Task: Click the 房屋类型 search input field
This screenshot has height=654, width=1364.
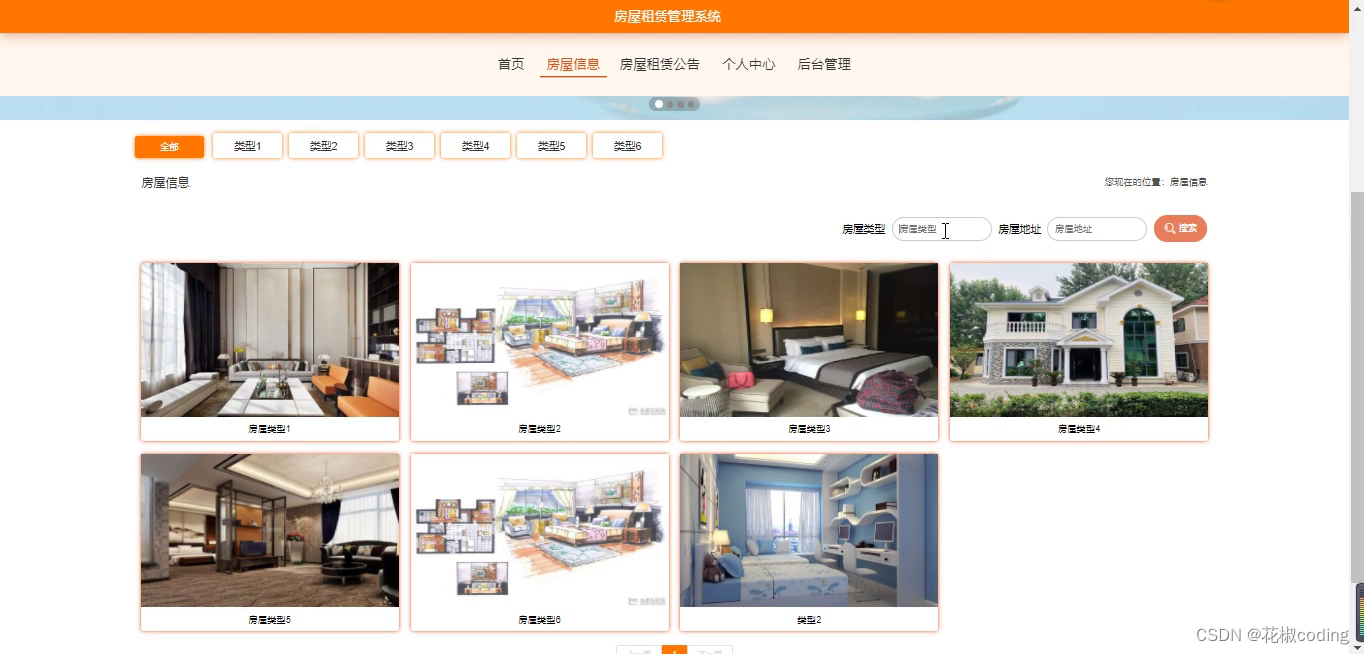Action: tap(940, 228)
